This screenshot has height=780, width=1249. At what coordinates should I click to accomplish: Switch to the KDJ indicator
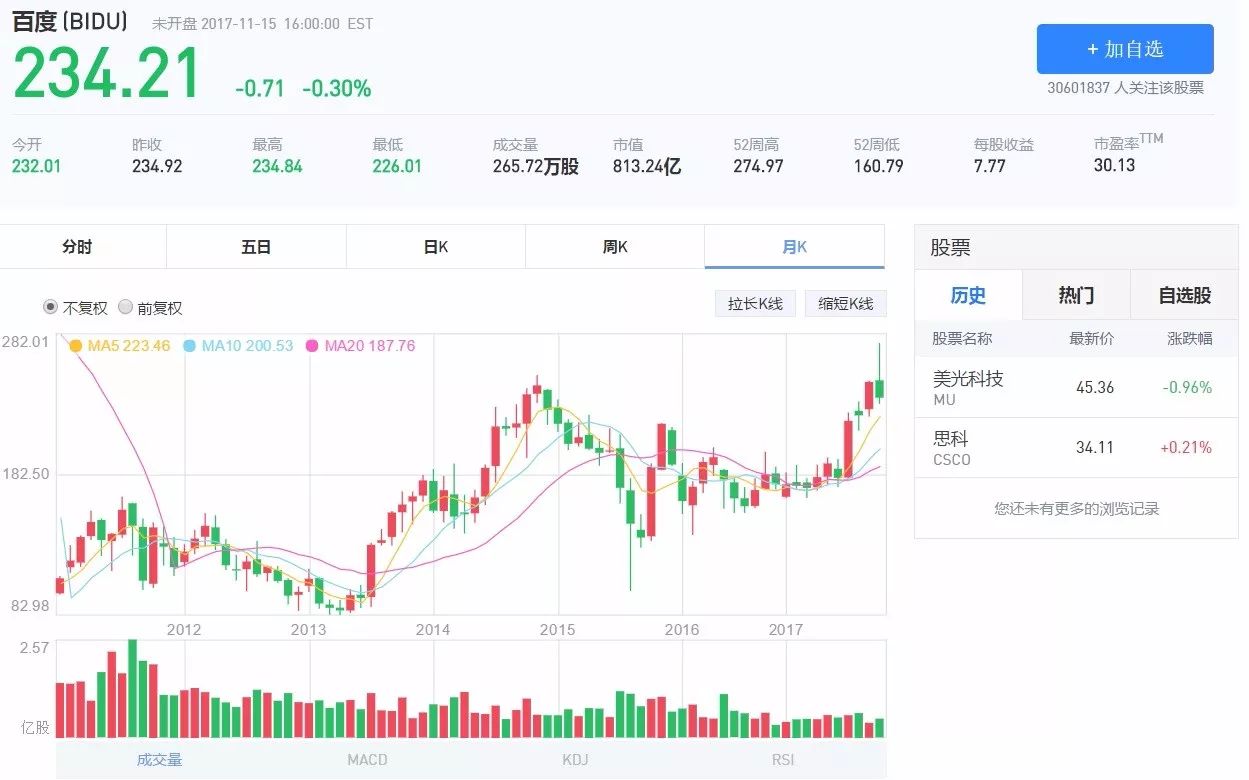[x=578, y=760]
